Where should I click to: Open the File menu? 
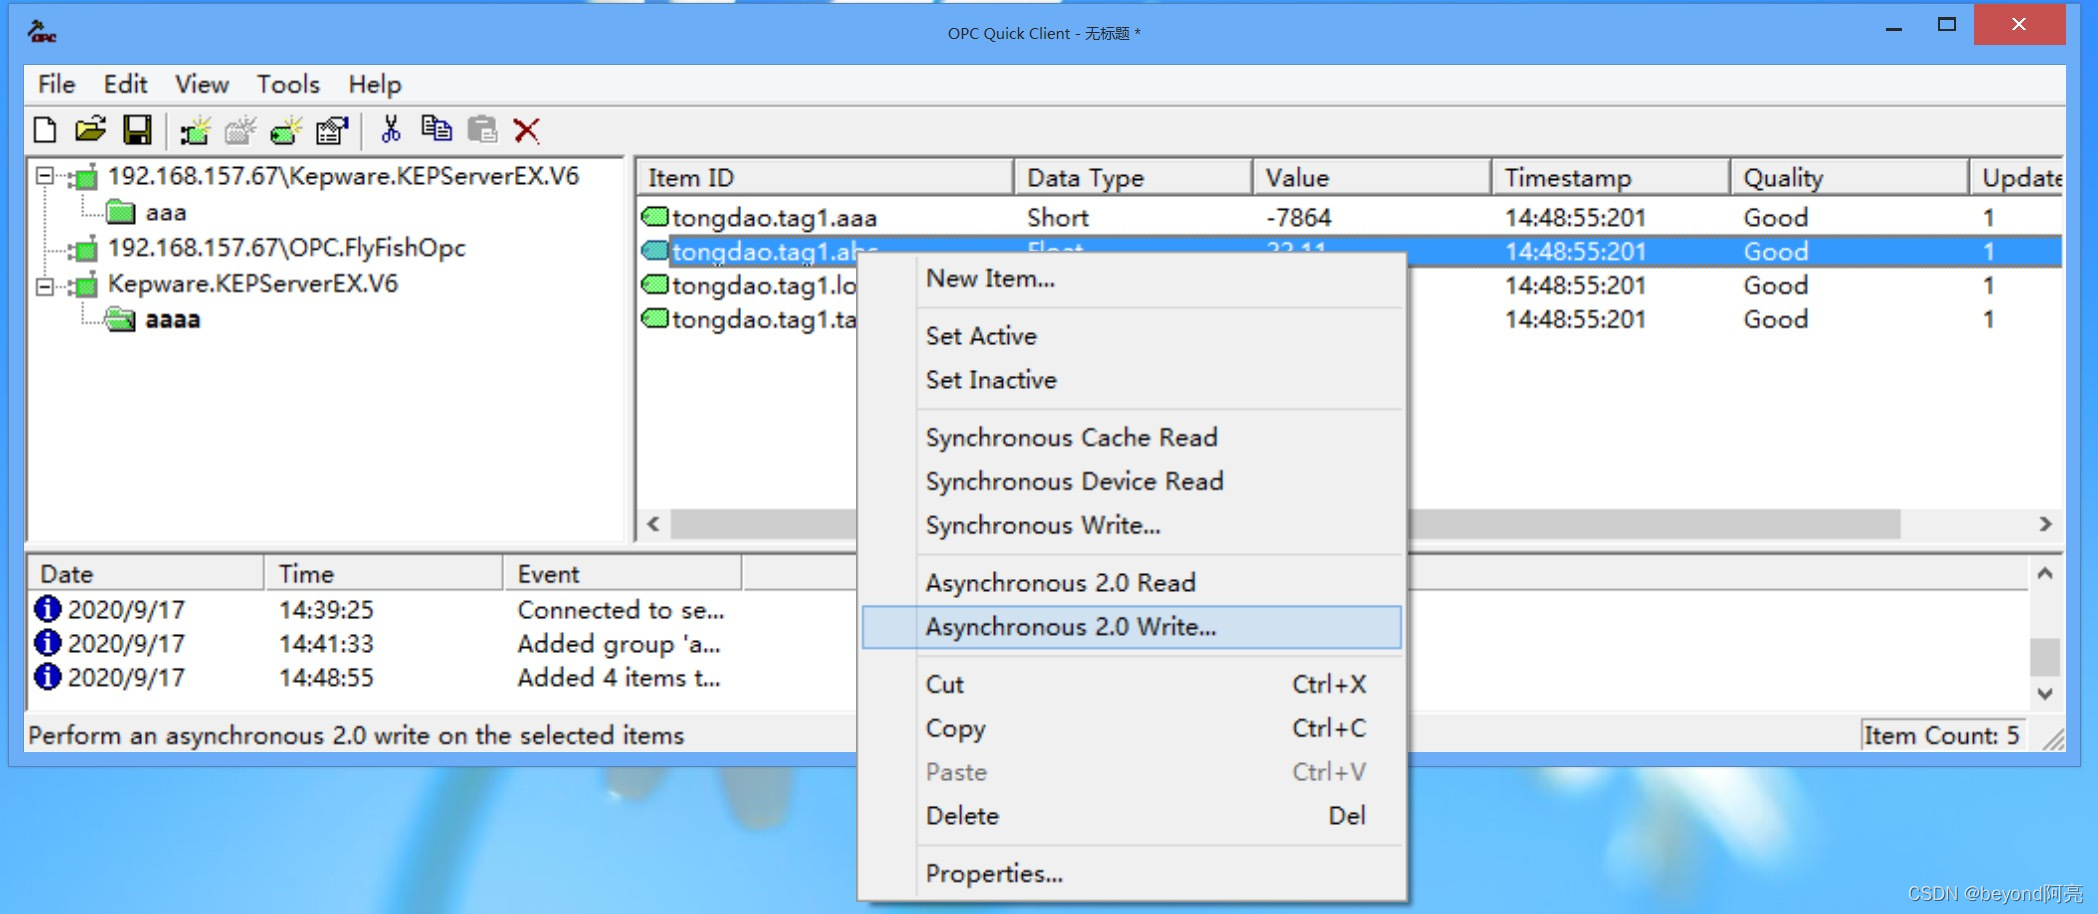coord(56,84)
